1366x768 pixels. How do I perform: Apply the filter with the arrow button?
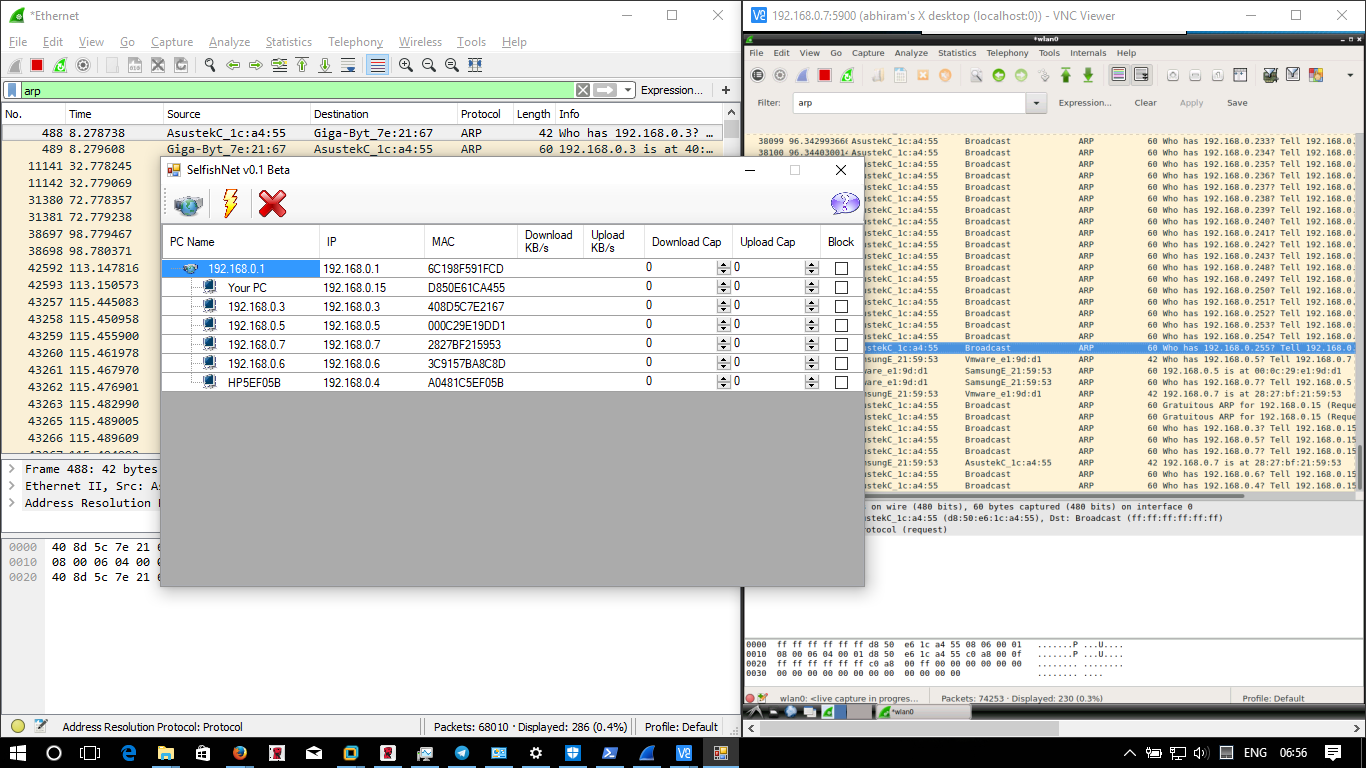605,90
